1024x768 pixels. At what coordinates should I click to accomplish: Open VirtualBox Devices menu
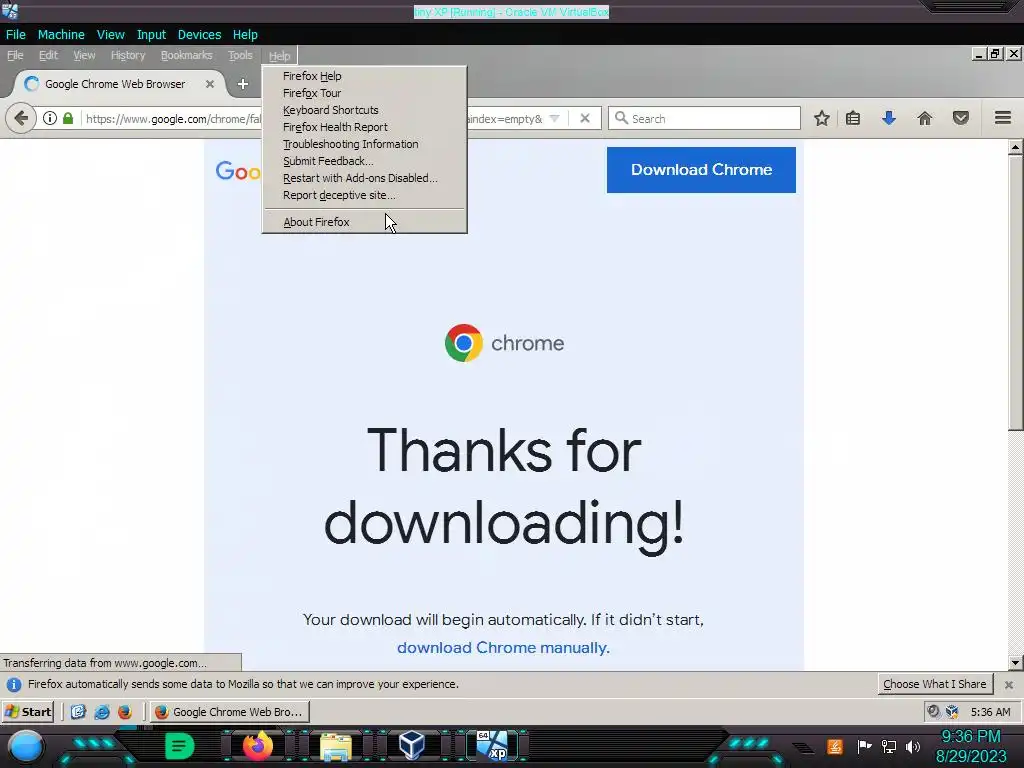(199, 35)
